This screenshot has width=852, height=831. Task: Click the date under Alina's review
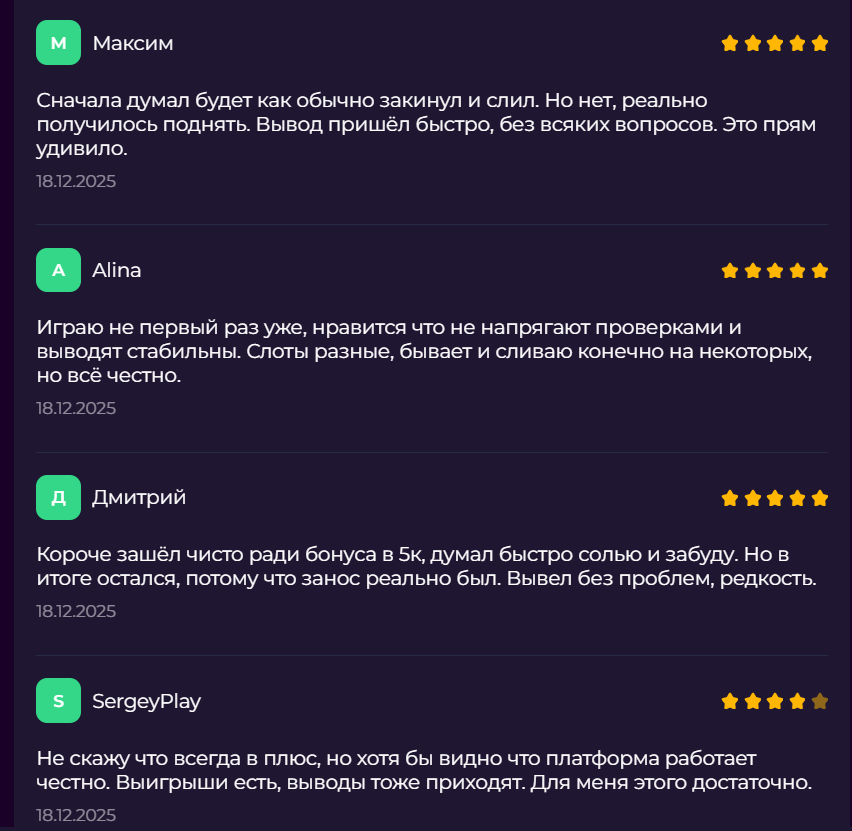(76, 408)
